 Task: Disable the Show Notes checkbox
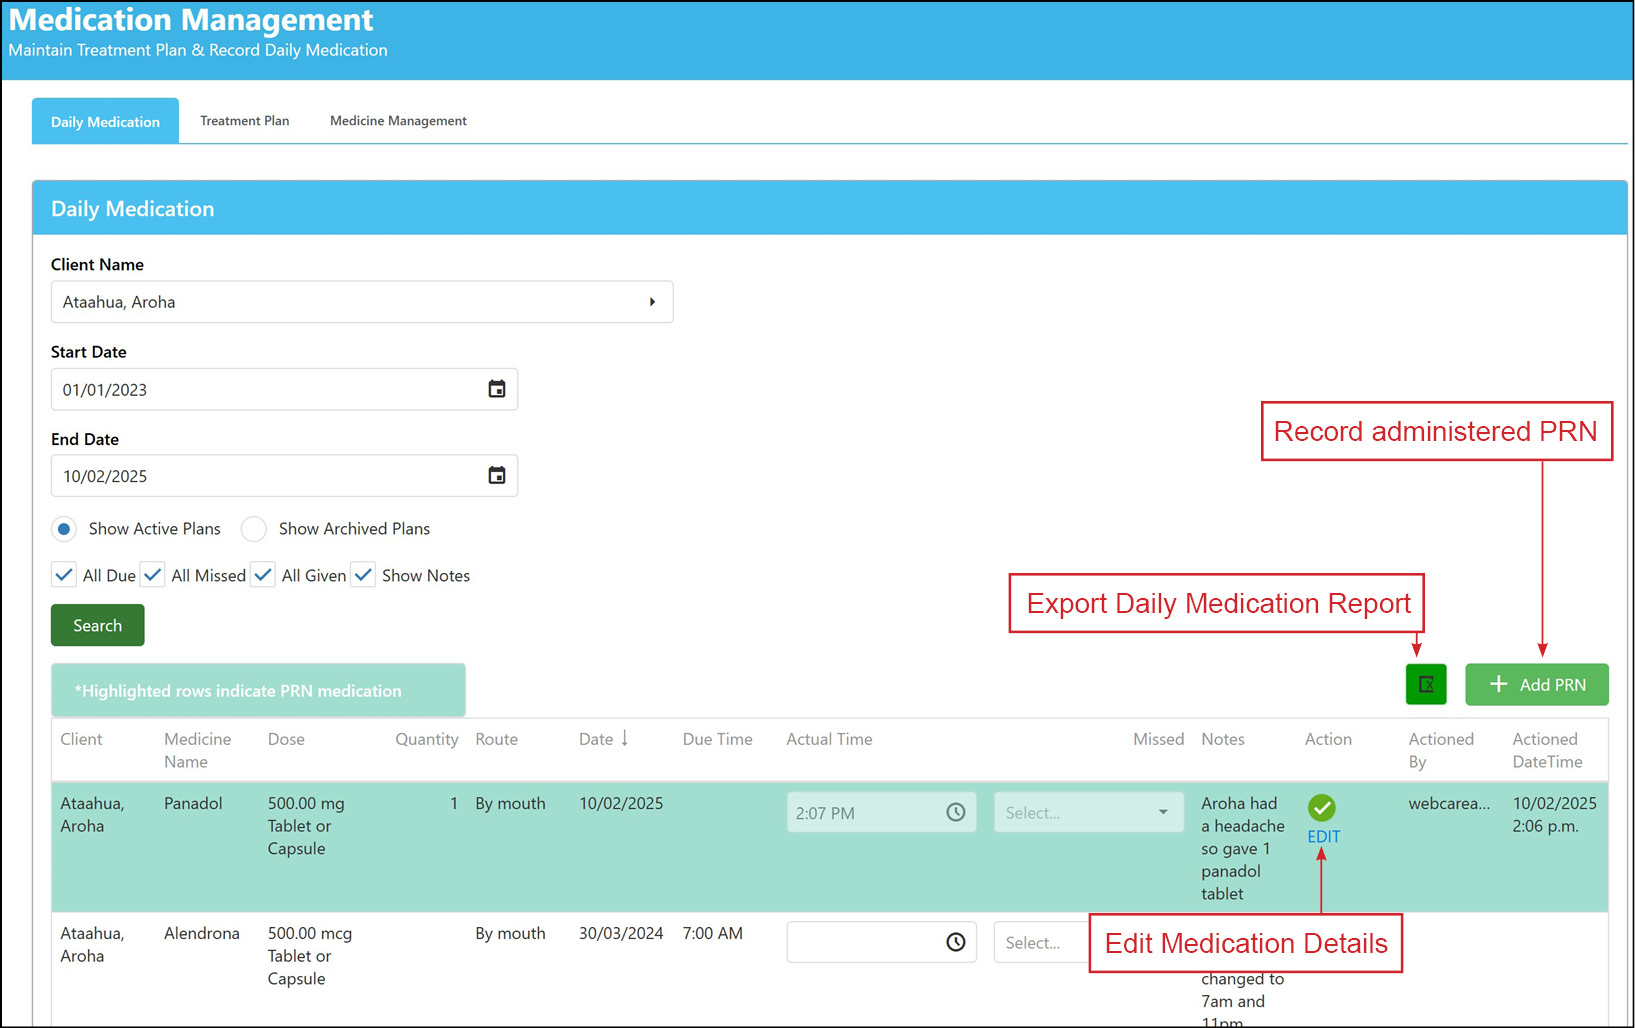click(363, 575)
